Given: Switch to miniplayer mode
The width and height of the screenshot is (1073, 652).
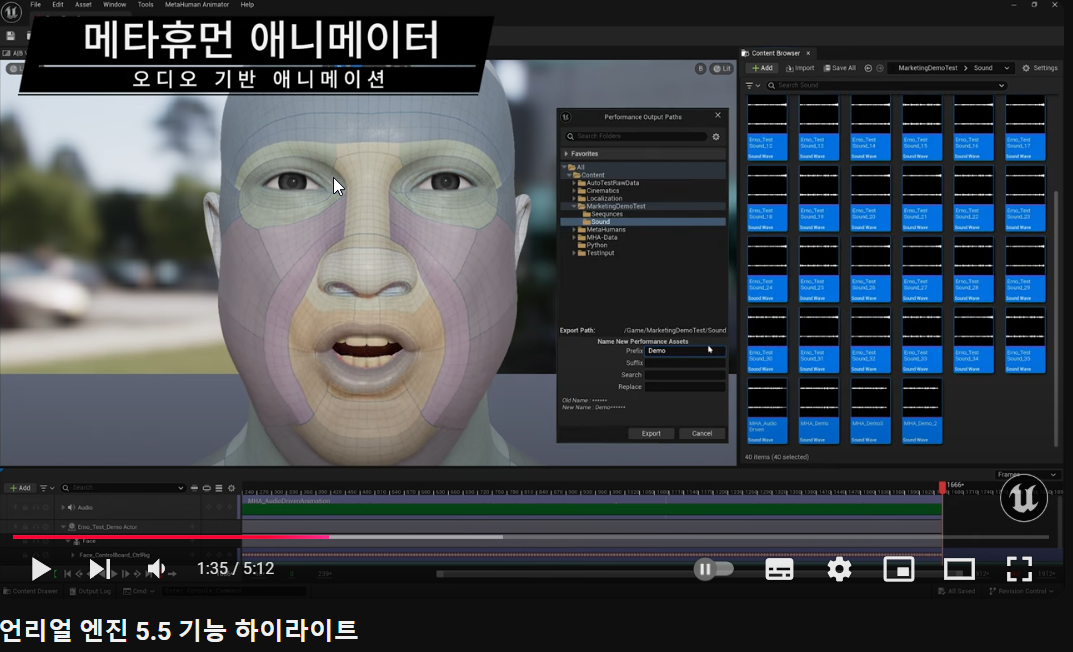Looking at the screenshot, I should [899, 569].
